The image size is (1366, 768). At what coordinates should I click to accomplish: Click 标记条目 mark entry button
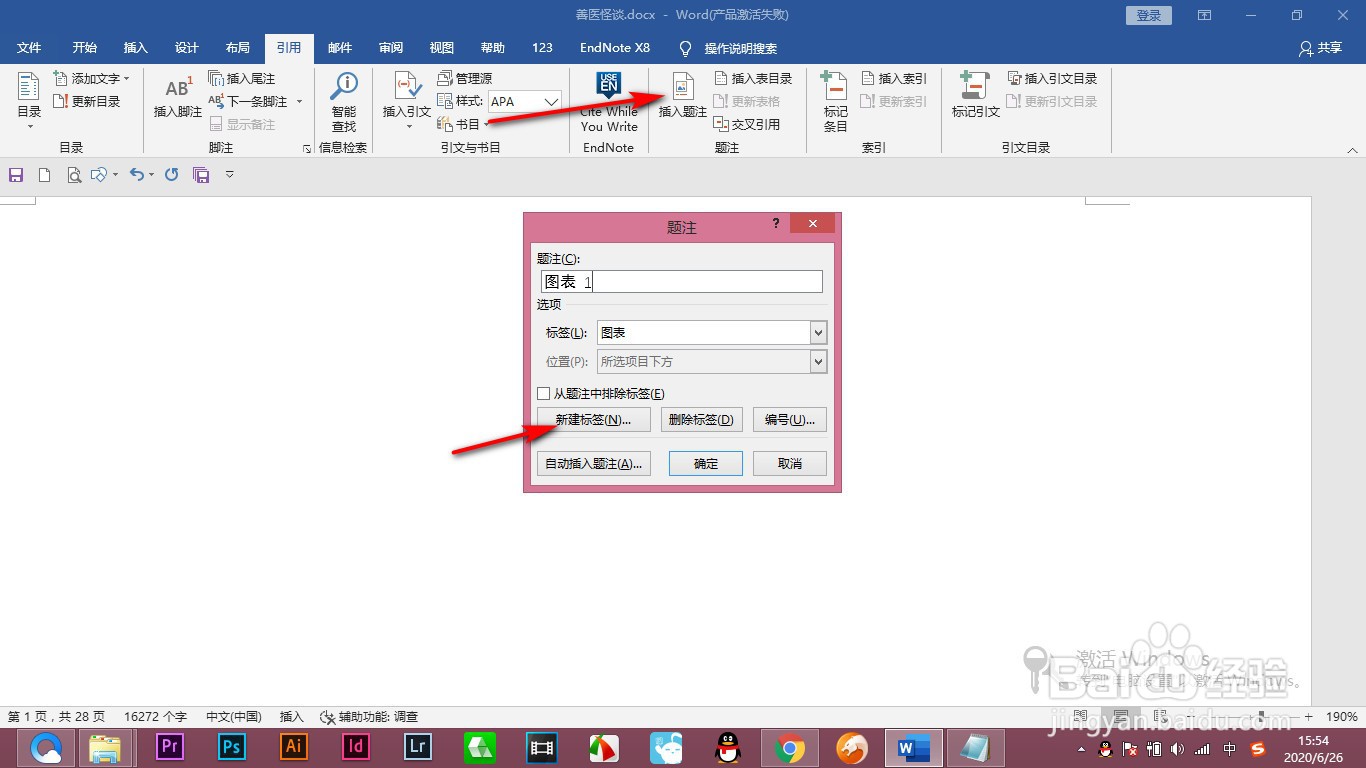pos(836,101)
